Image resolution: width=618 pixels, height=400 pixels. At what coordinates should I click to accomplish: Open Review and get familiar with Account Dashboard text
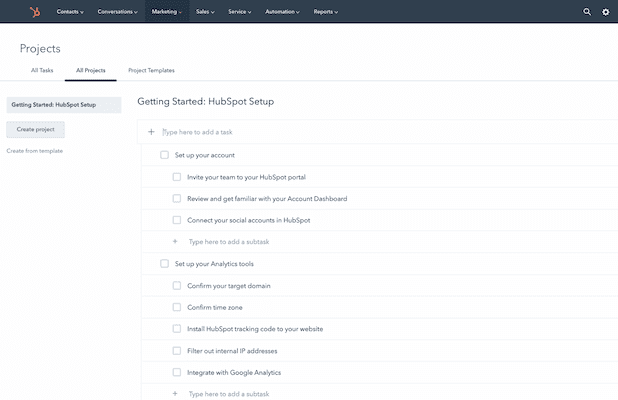click(x=267, y=199)
